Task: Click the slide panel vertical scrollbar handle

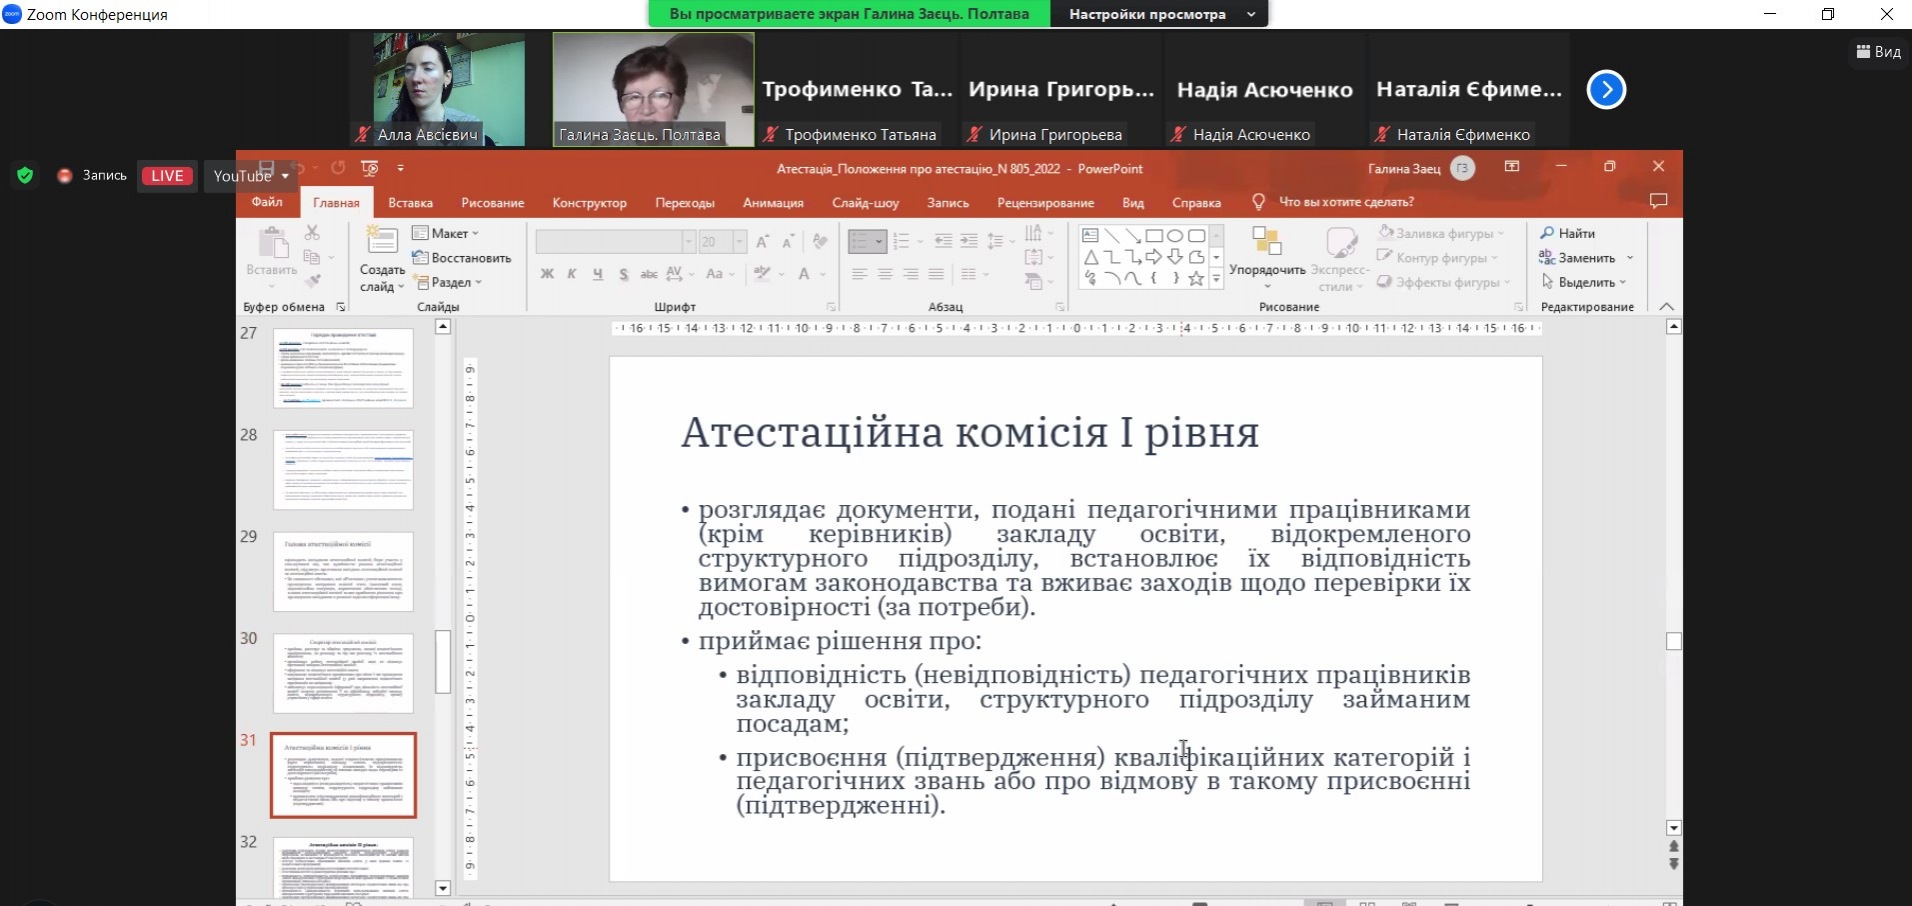Action: point(443,661)
